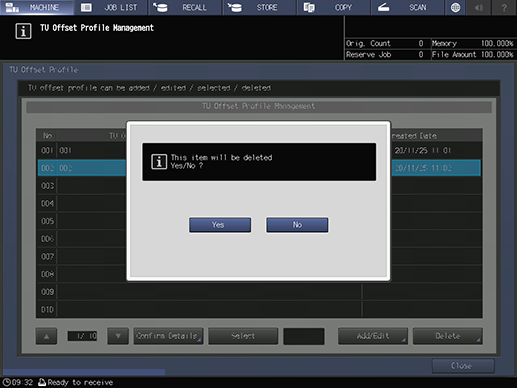517x388 pixels.
Task: Select highlighted profile row 002
Action: tap(259, 168)
